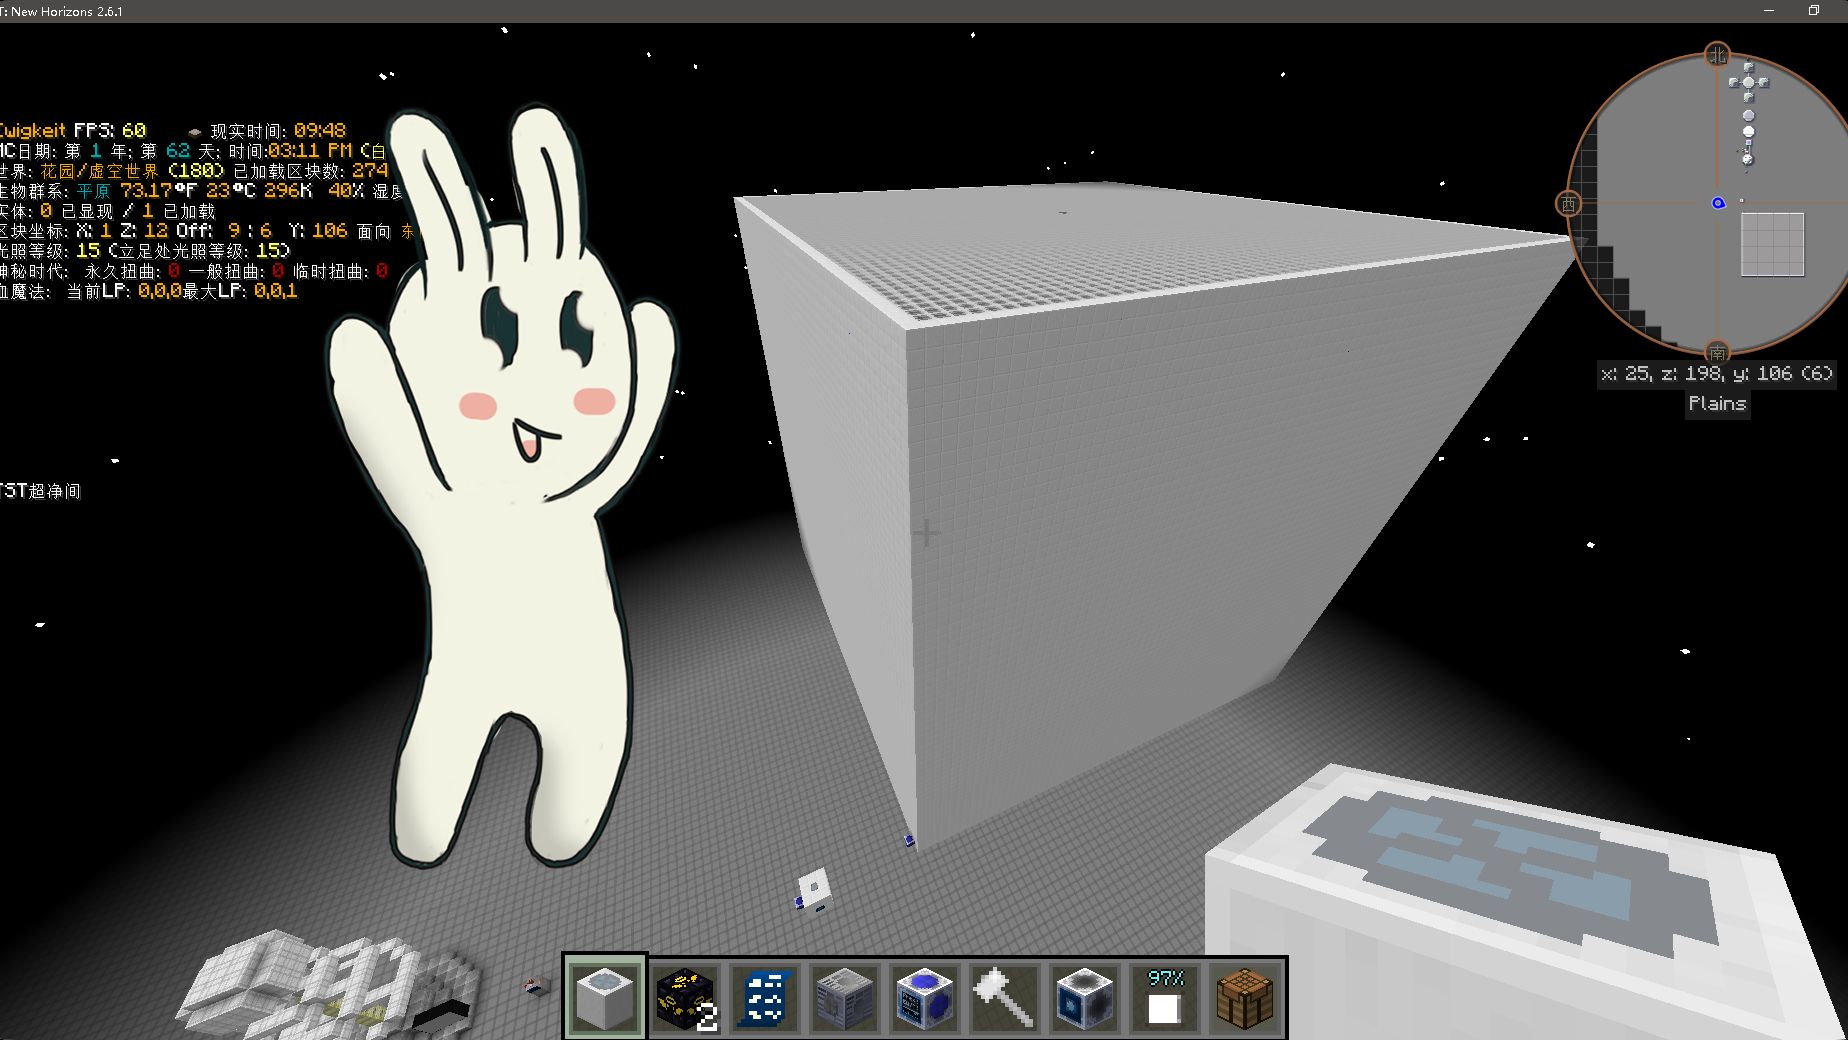The width and height of the screenshot is (1848, 1040).
Task: Click the blue player marker on minimap
Action: pos(1718,203)
